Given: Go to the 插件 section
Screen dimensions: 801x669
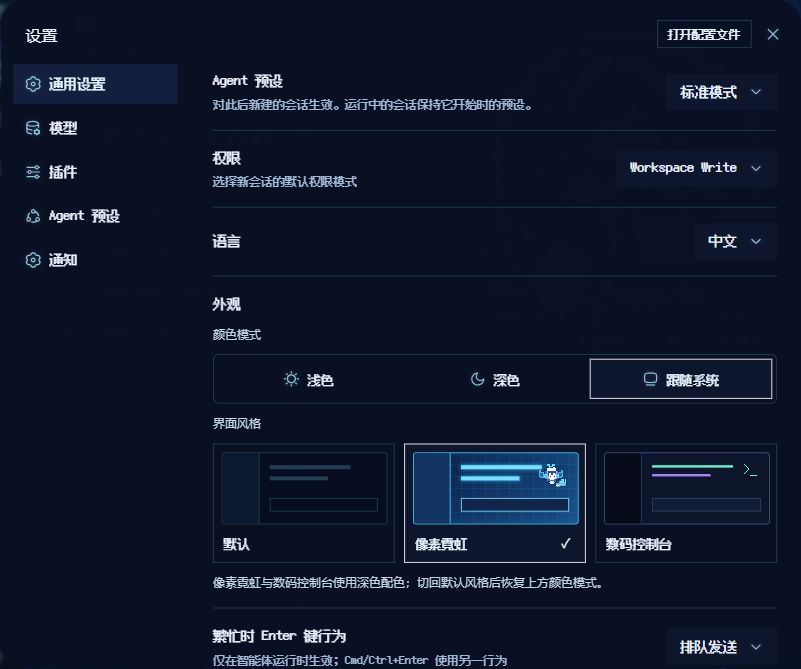Looking at the screenshot, I should tap(96, 172).
